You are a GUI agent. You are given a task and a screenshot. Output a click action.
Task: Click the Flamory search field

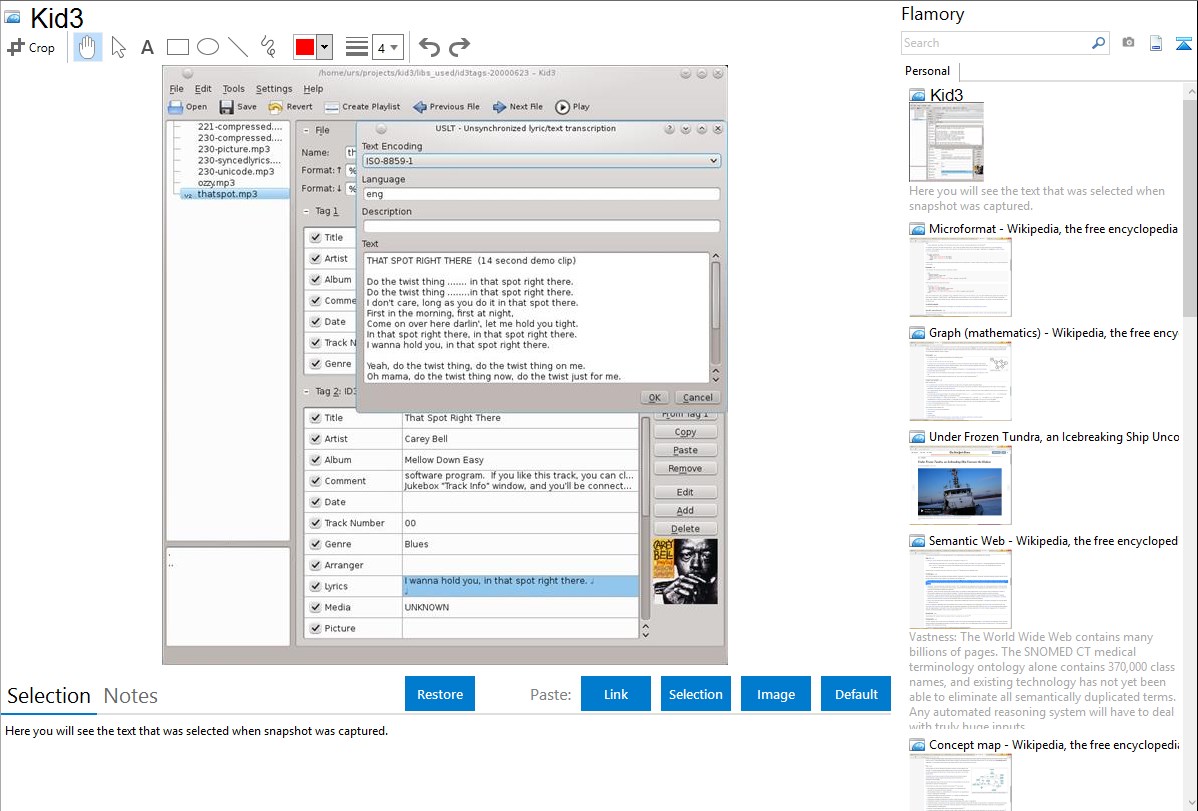[x=995, y=43]
